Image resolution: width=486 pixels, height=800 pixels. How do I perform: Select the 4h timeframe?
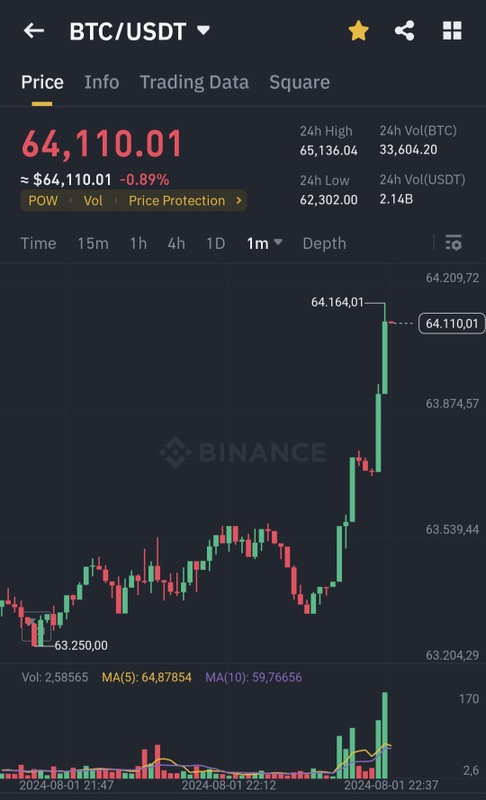(176, 243)
